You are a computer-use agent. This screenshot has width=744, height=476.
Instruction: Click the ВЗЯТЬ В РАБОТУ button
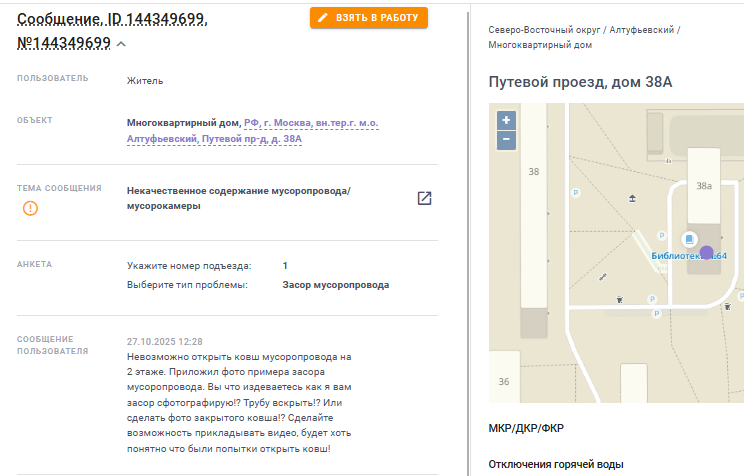pyautogui.click(x=369, y=18)
